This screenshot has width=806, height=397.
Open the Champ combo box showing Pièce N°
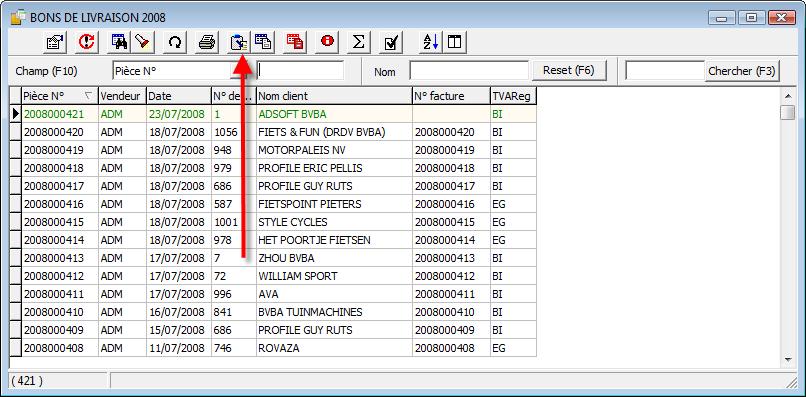pos(180,71)
